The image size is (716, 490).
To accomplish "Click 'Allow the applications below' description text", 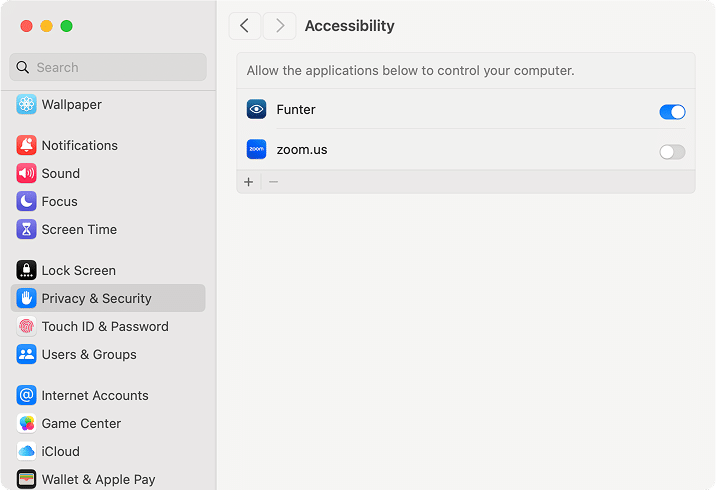I will click(411, 71).
